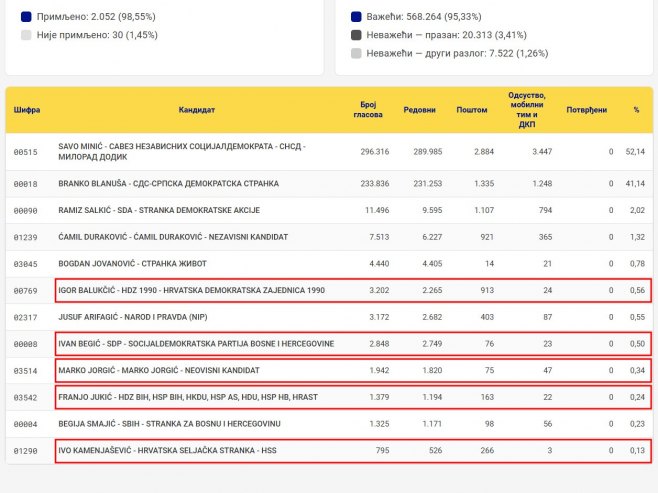The image size is (658, 493).
Task: Click vote total 1.325 for Begija Smajić
Action: click(379, 424)
